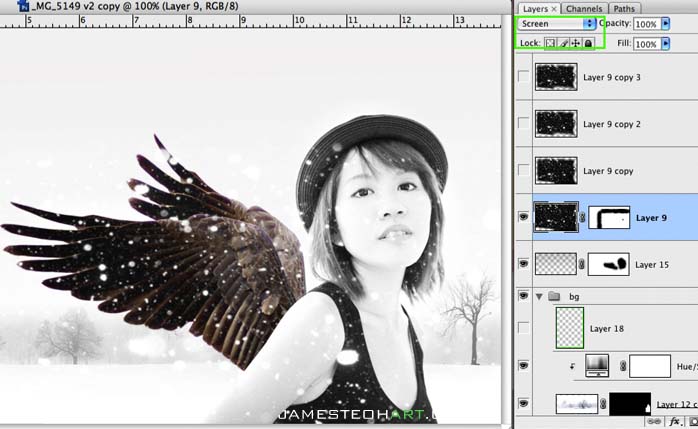
Task: Click the 'Layer 9 copy 2' name
Action: [x=612, y=124]
